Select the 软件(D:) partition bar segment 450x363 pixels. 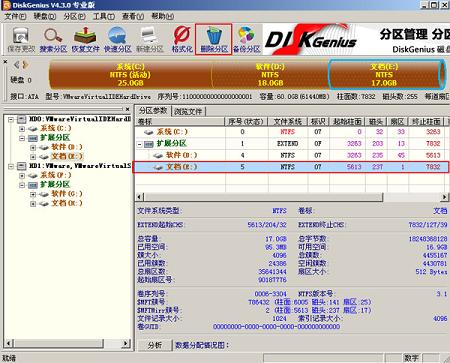(270, 75)
